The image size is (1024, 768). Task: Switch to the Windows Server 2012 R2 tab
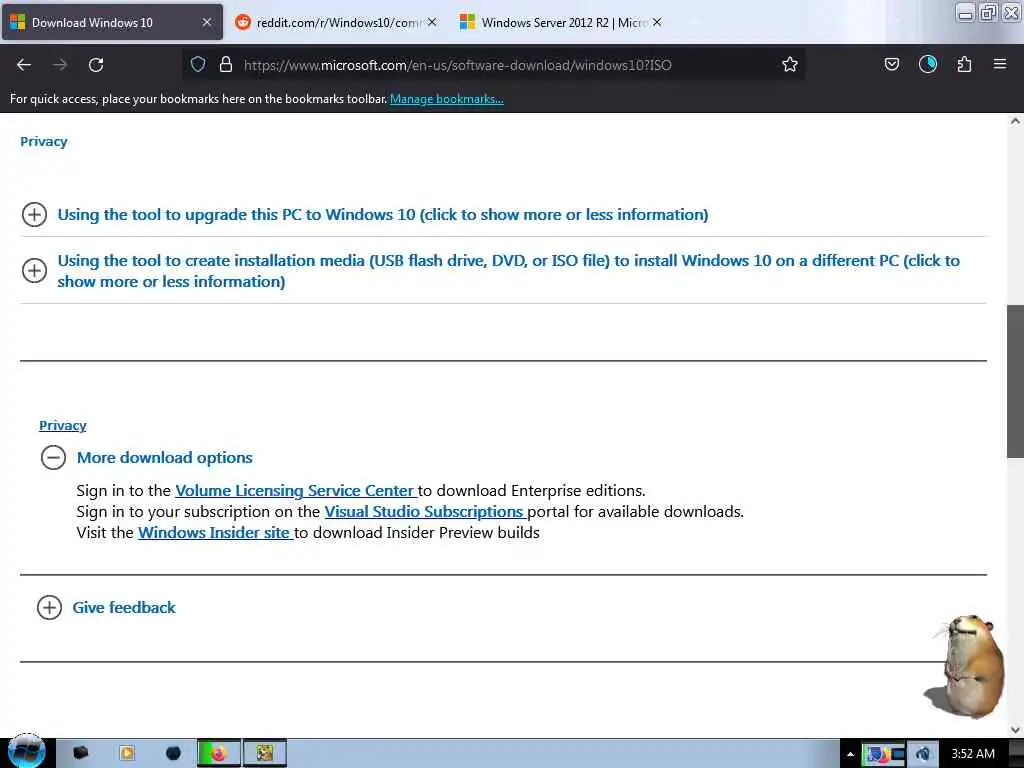[562, 23]
